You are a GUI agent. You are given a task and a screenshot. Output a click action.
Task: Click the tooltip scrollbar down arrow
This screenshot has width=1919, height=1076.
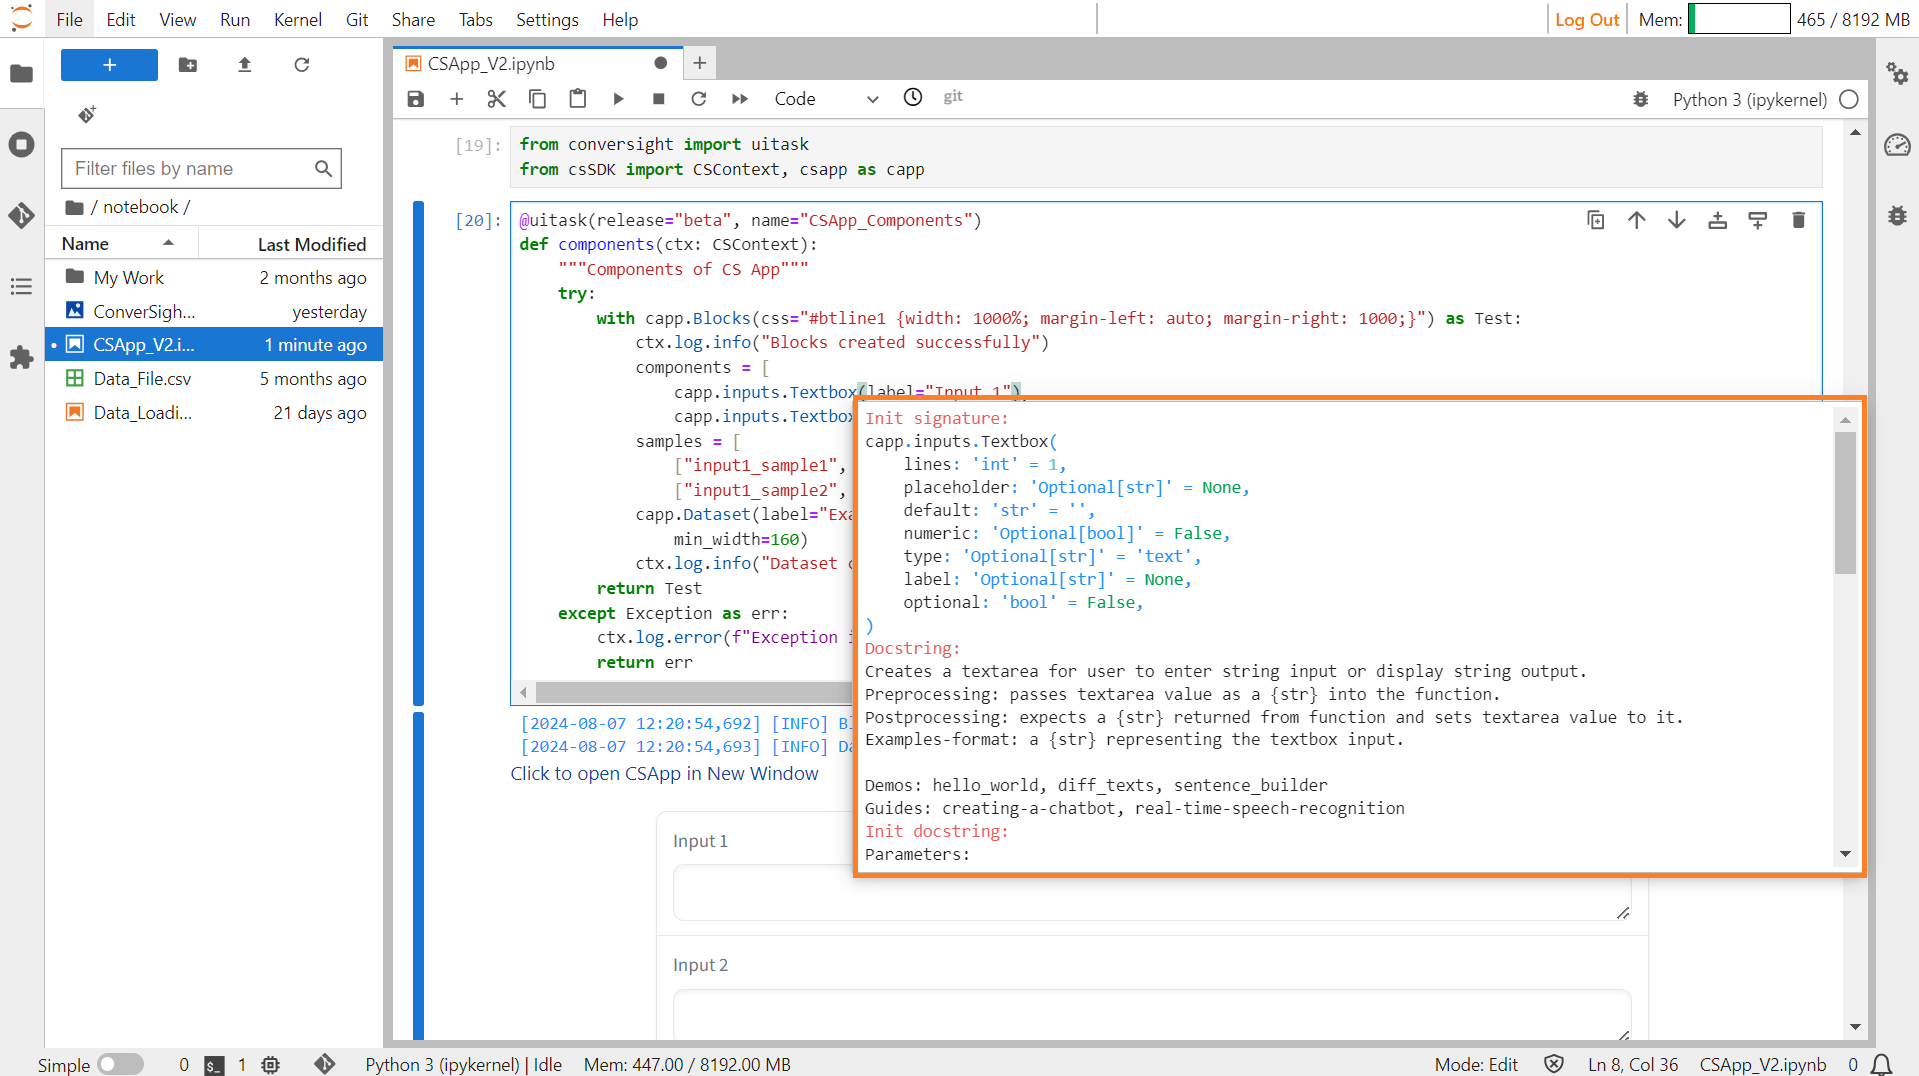pos(1845,854)
